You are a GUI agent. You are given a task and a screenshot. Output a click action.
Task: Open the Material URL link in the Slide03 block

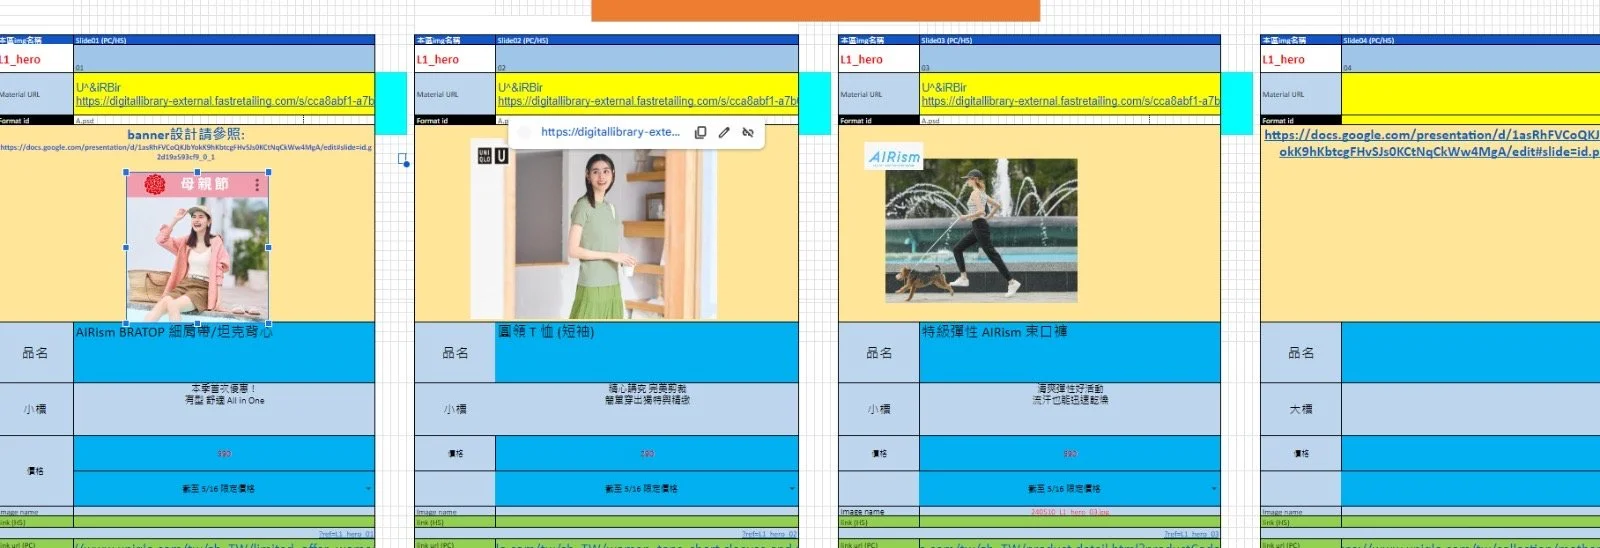tap(1070, 101)
